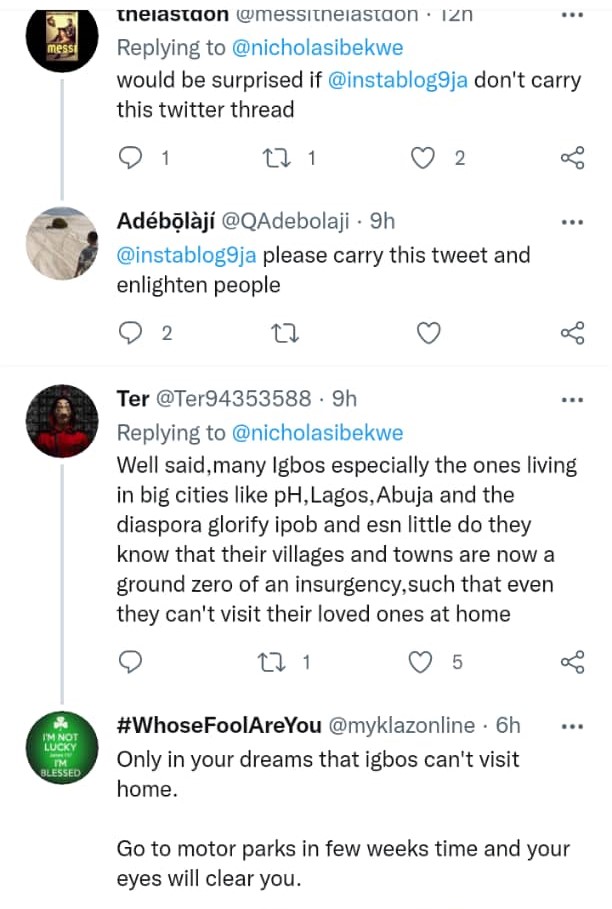
Task: Share thelastdon's tweet
Action: 572,158
